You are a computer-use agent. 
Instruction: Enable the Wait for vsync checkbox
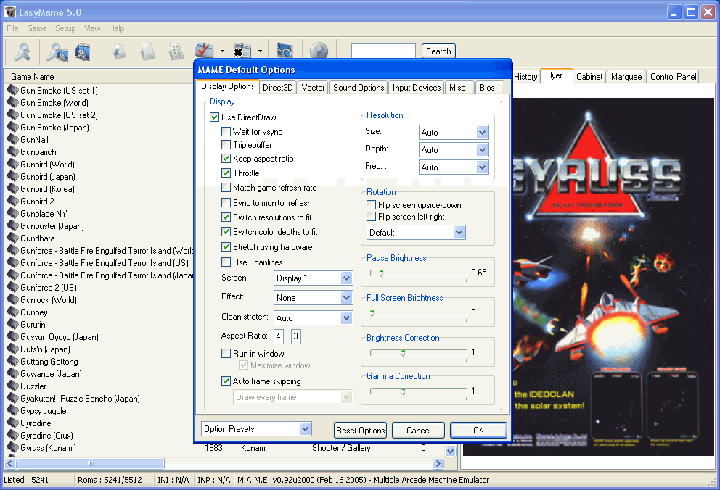[x=226, y=132]
